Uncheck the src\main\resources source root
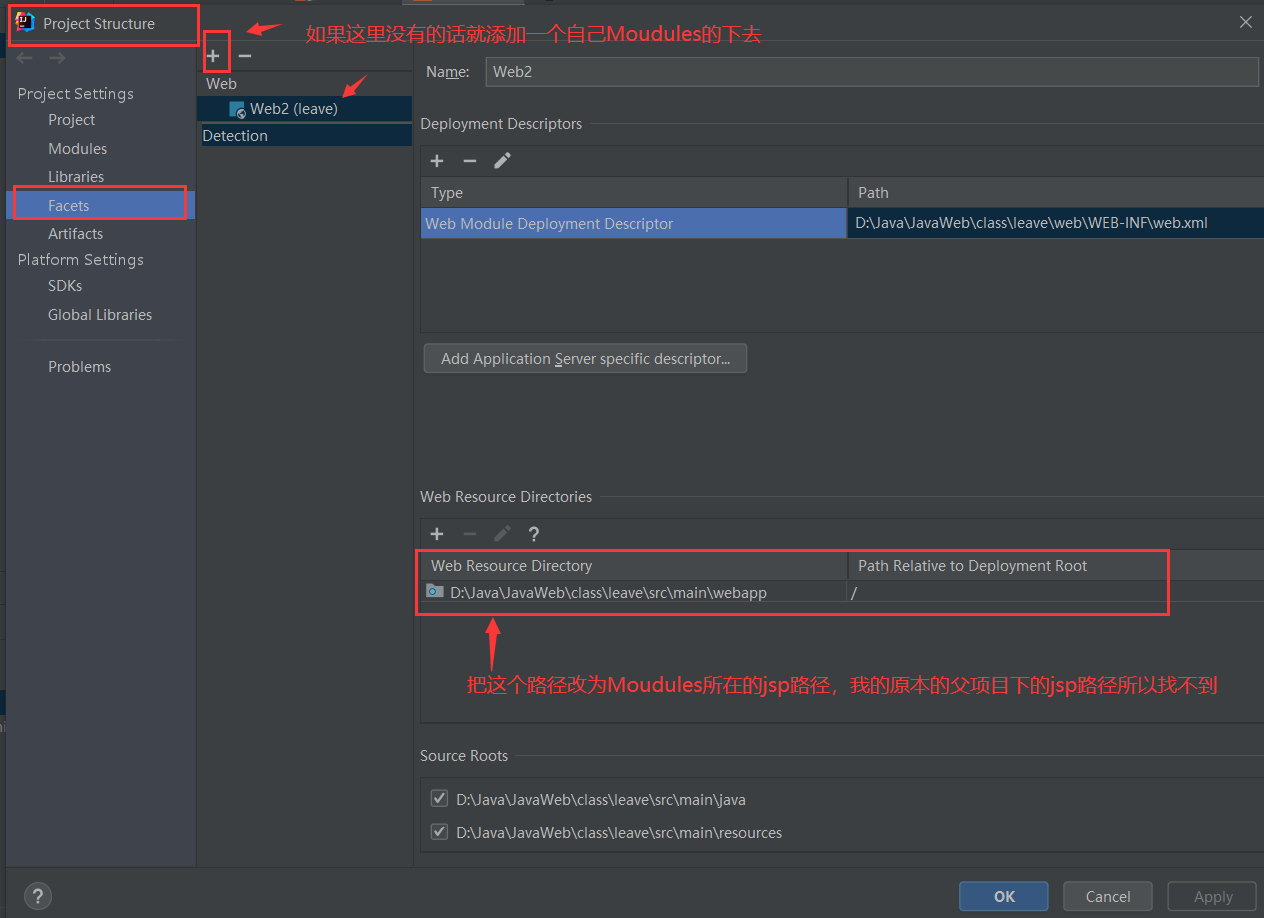This screenshot has width=1264, height=918. tap(439, 831)
